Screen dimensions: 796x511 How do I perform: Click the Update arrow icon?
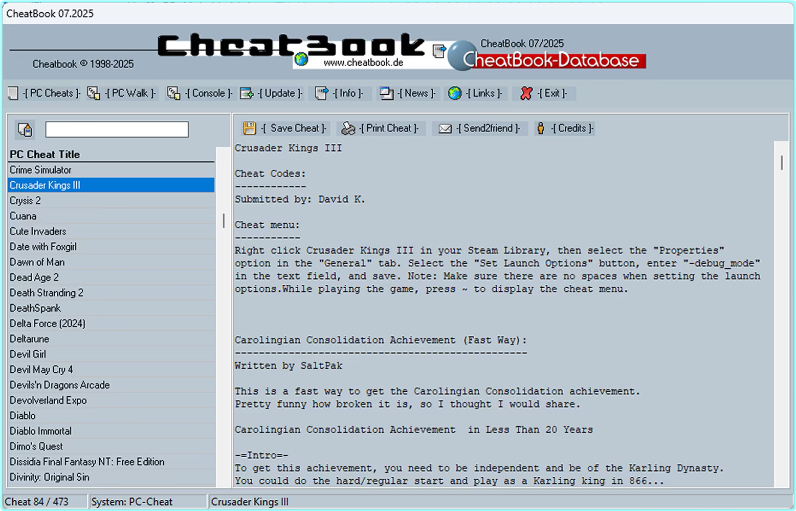(x=247, y=93)
